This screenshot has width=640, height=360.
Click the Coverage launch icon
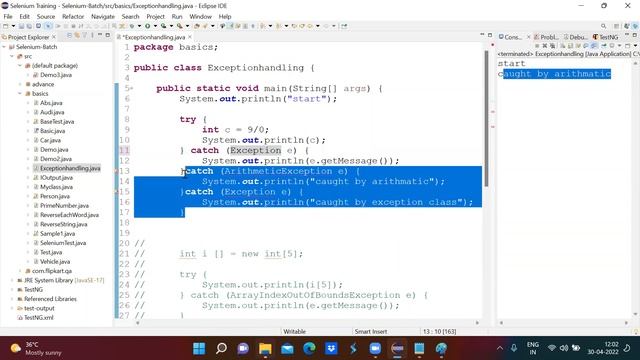click(x=163, y=26)
